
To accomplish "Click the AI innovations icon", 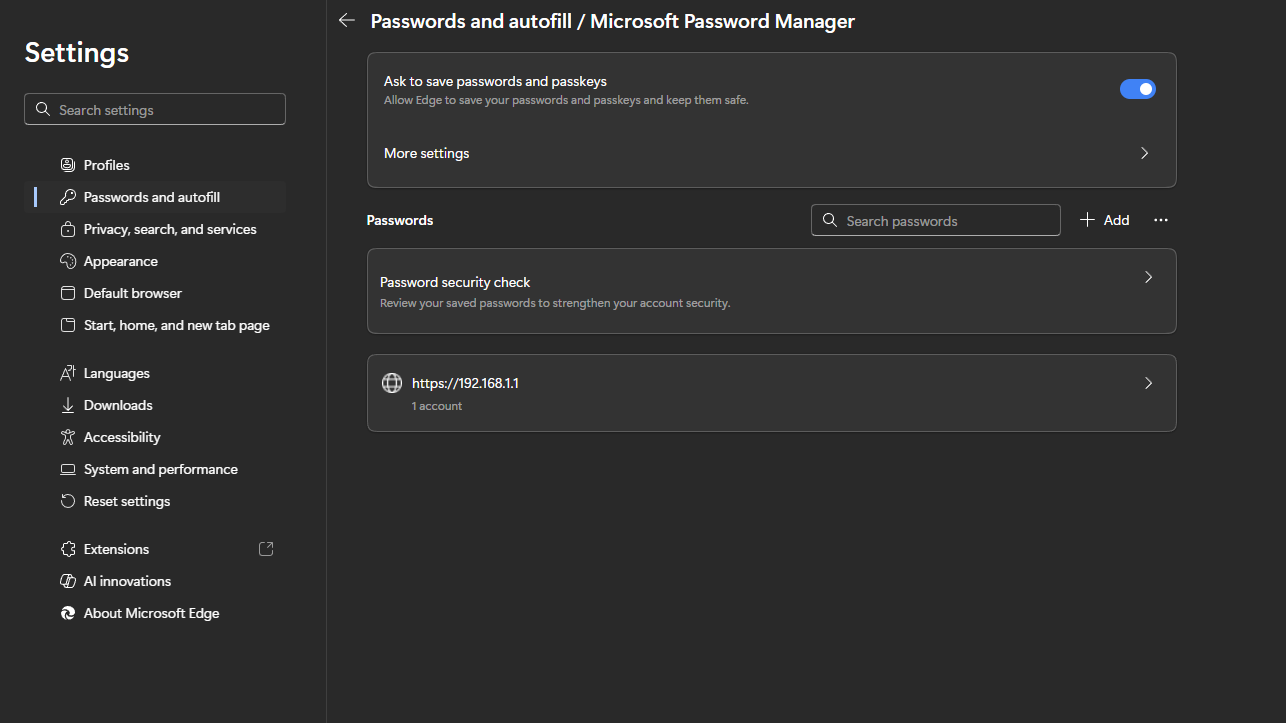I will tap(68, 581).
